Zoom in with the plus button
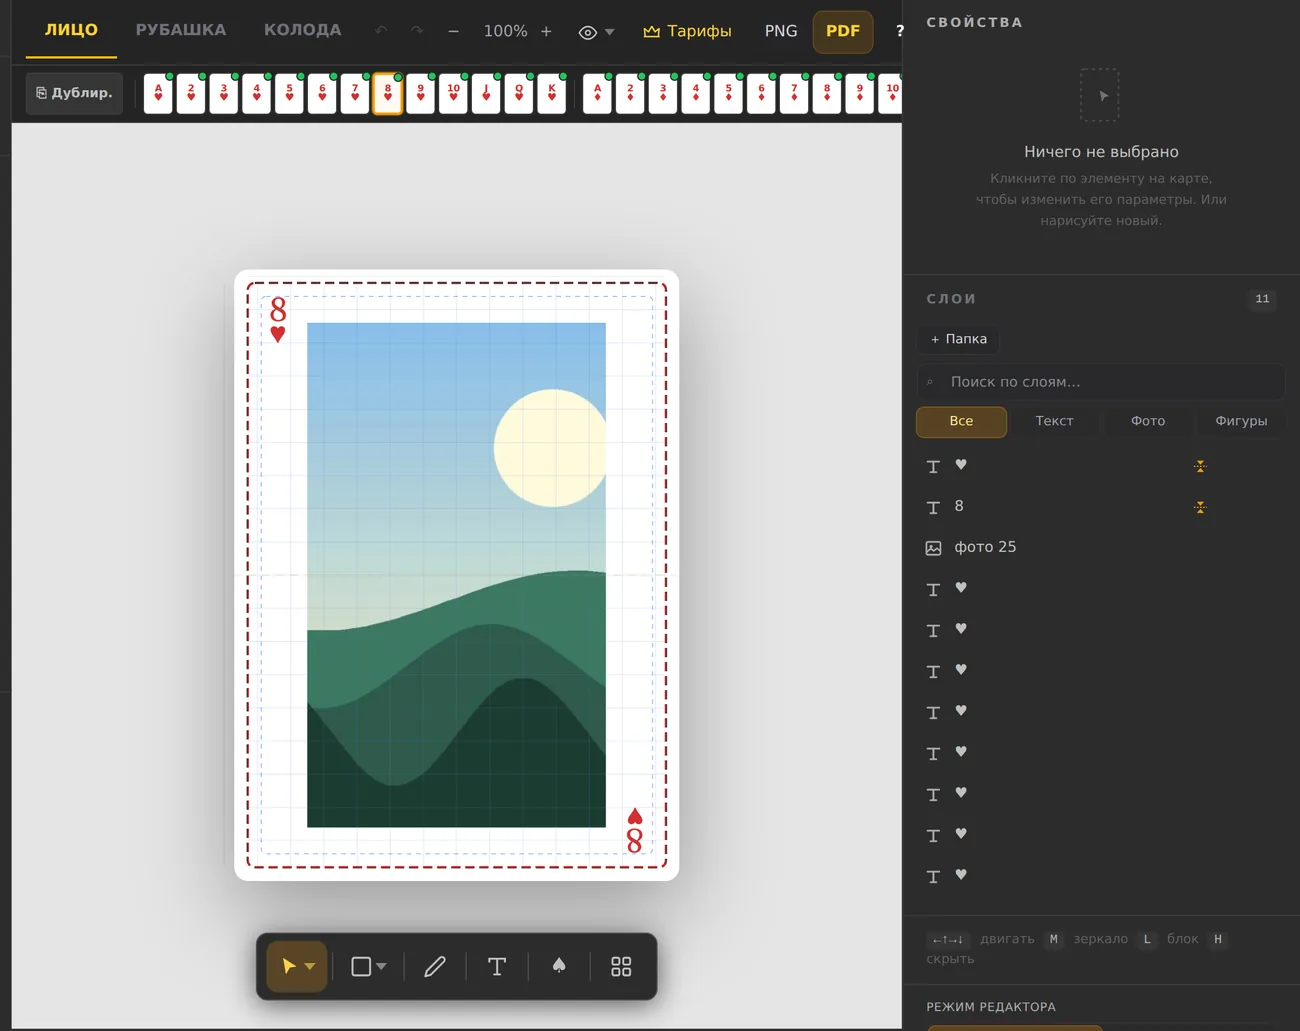 point(546,31)
